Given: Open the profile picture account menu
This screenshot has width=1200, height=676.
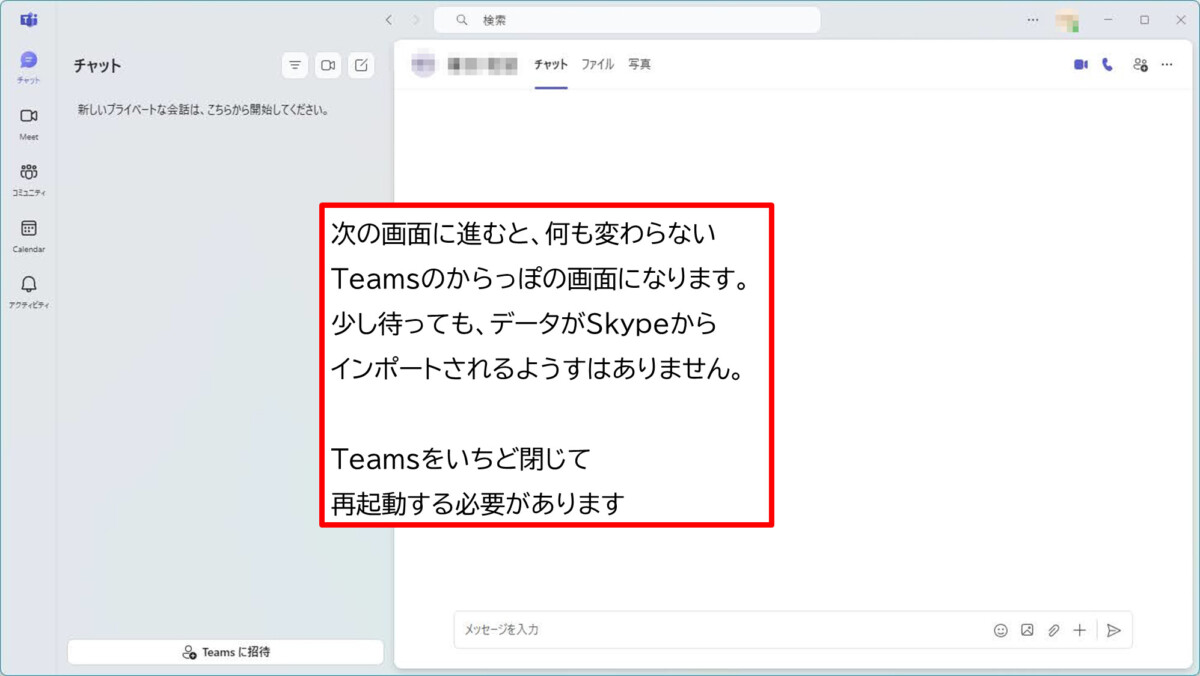Looking at the screenshot, I should (x=1067, y=20).
